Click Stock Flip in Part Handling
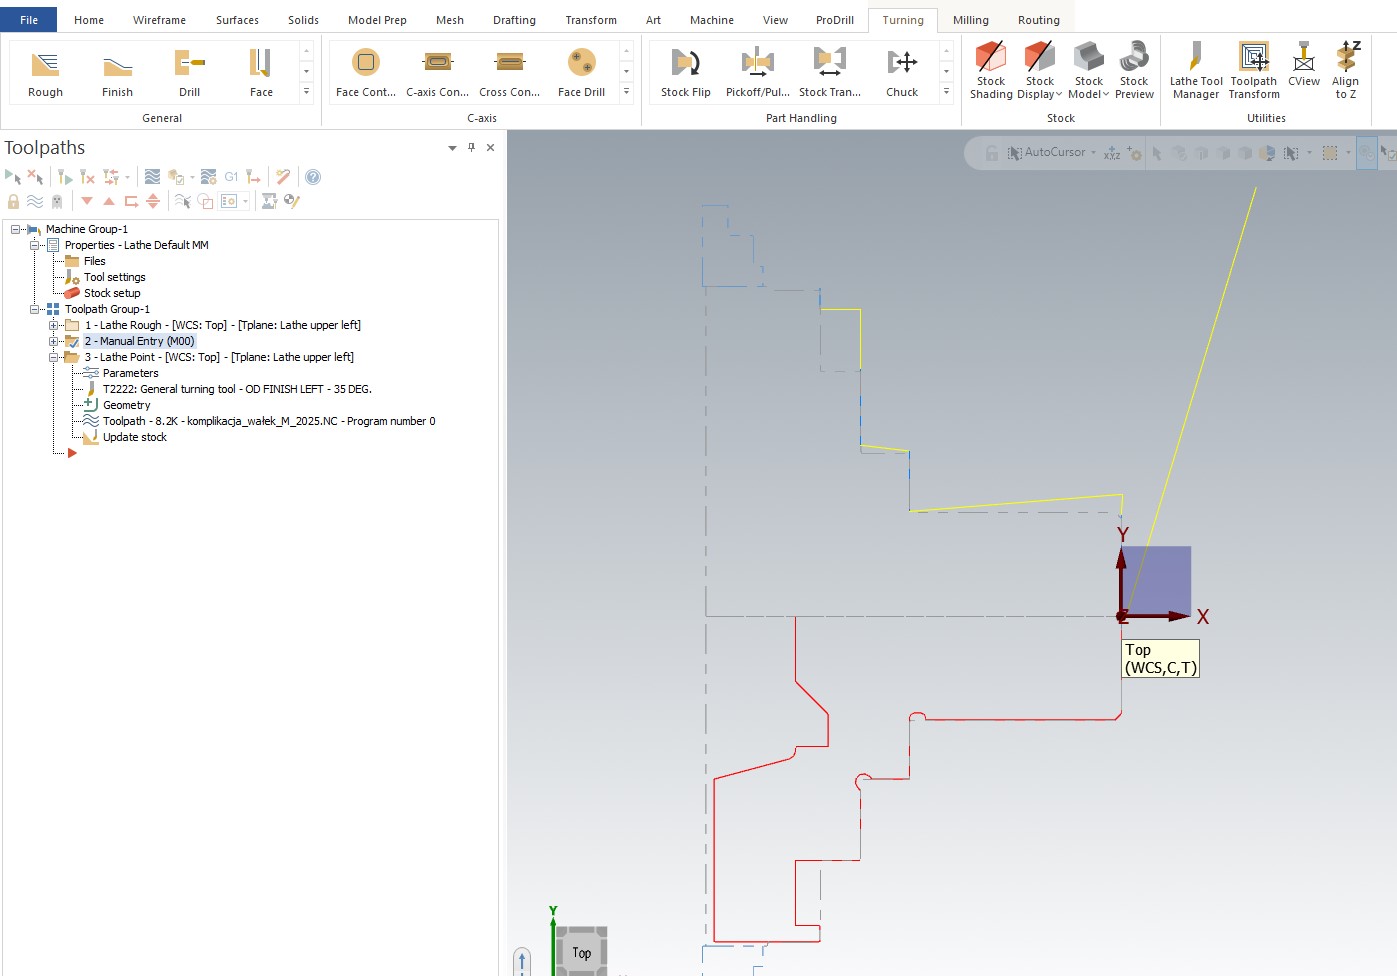 pos(686,71)
